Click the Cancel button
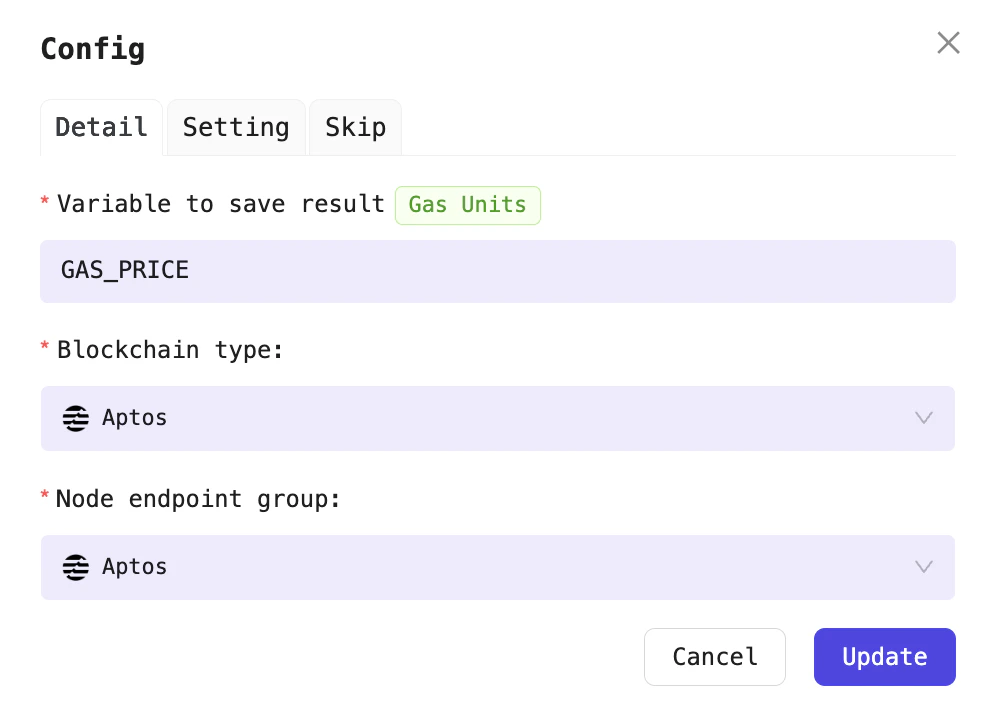984x708 pixels. [x=714, y=657]
